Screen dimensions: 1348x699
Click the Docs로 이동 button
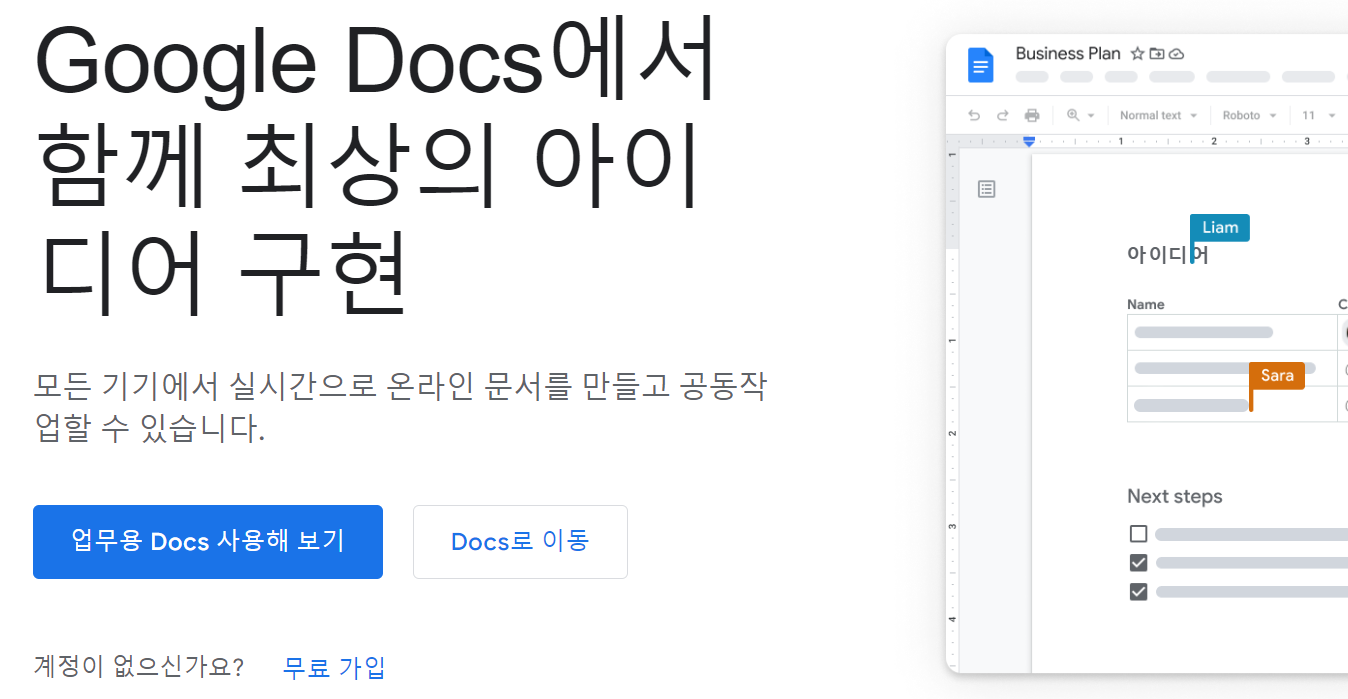tap(520, 542)
